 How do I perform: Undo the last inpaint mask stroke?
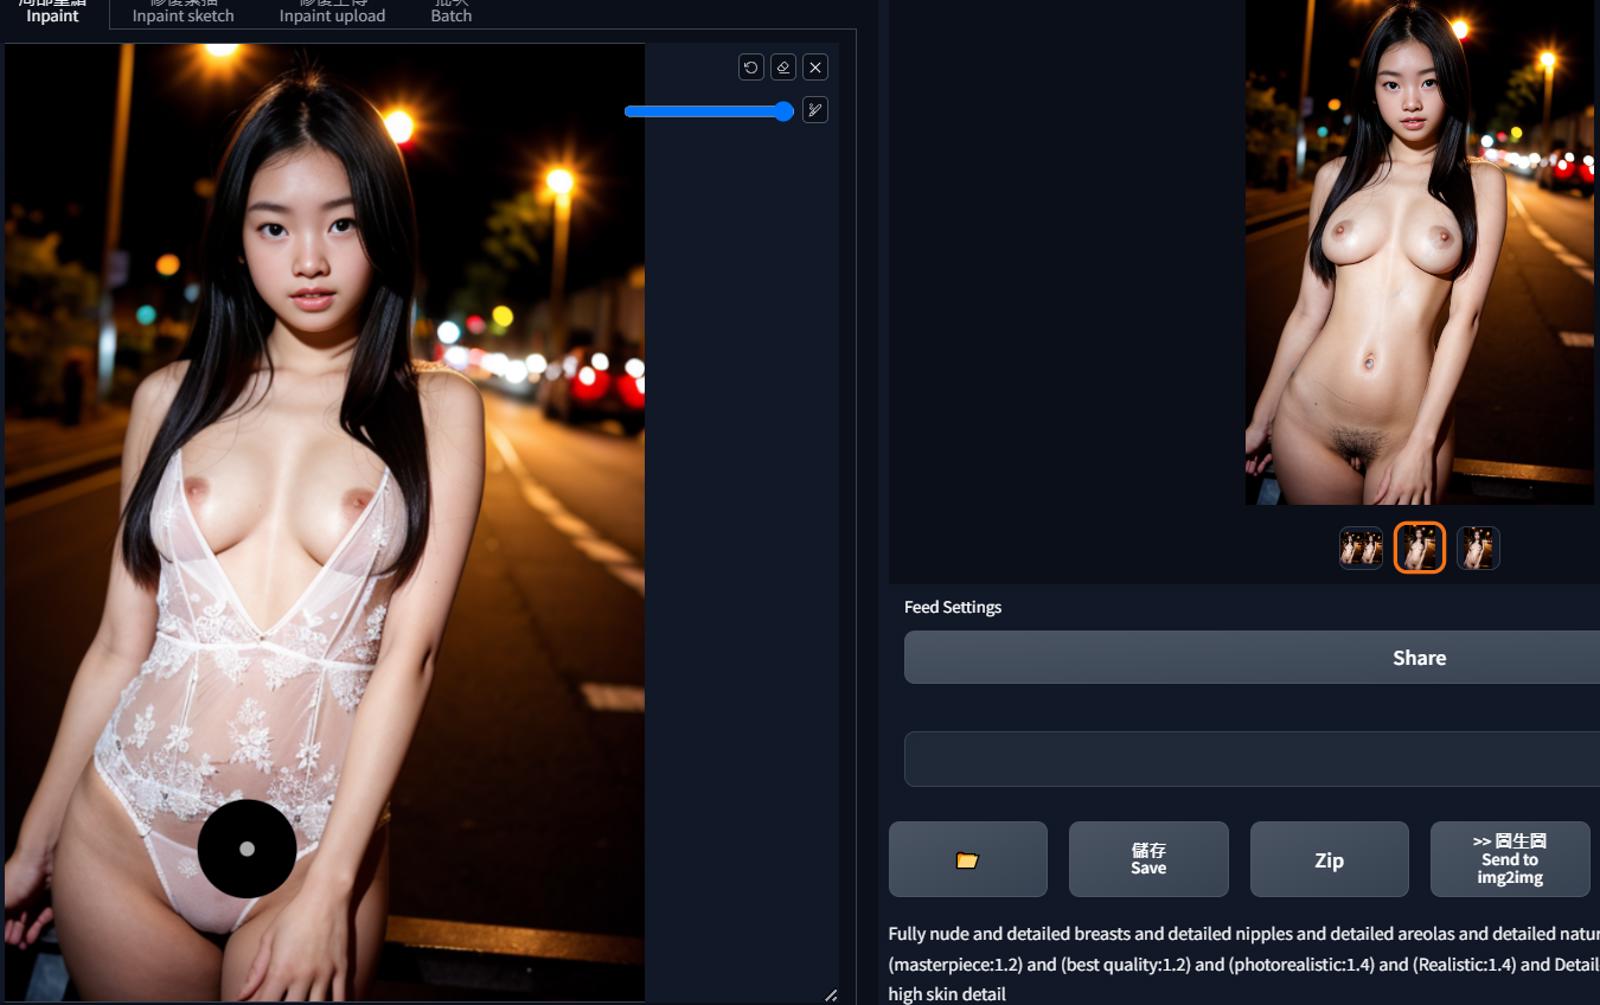coord(751,67)
